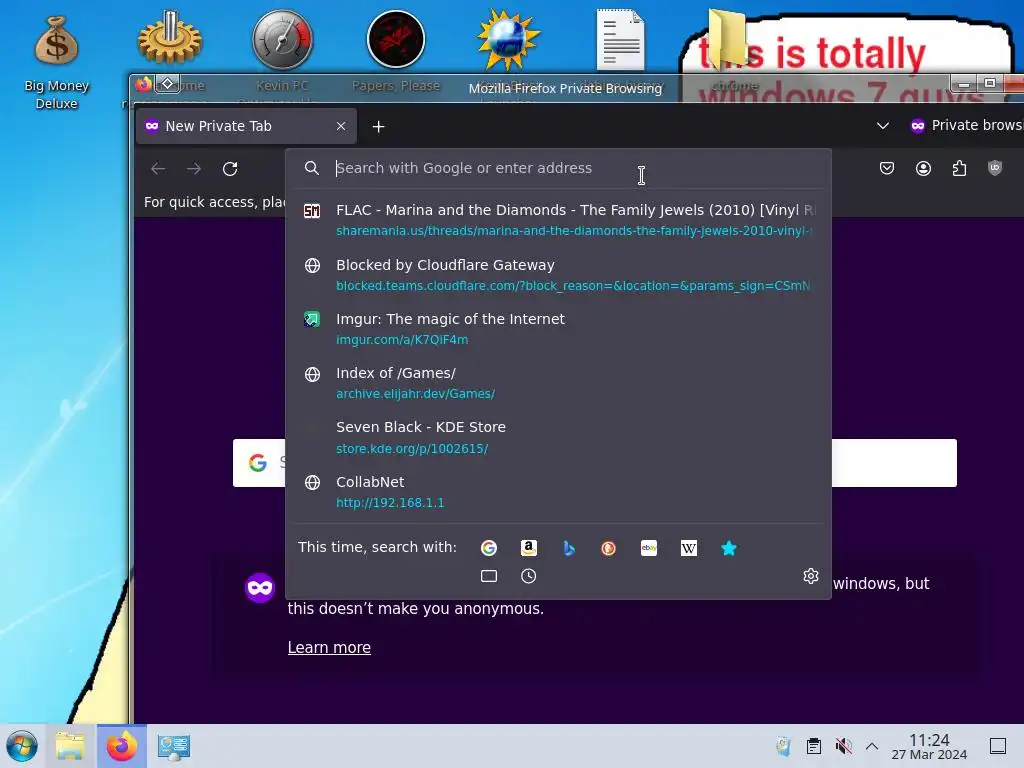Open http://192.168.1.1 link
The image size is (1024, 768).
pos(390,503)
